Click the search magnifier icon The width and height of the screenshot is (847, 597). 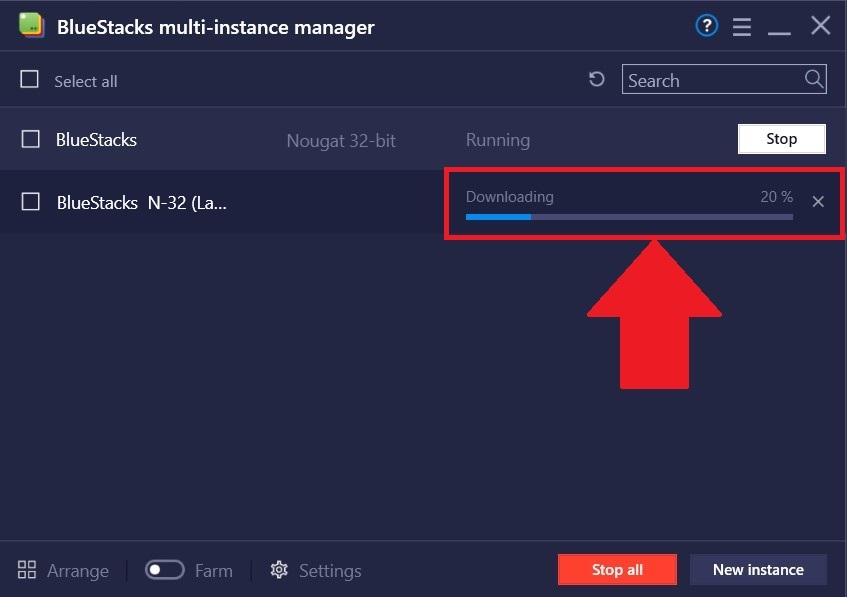point(814,79)
